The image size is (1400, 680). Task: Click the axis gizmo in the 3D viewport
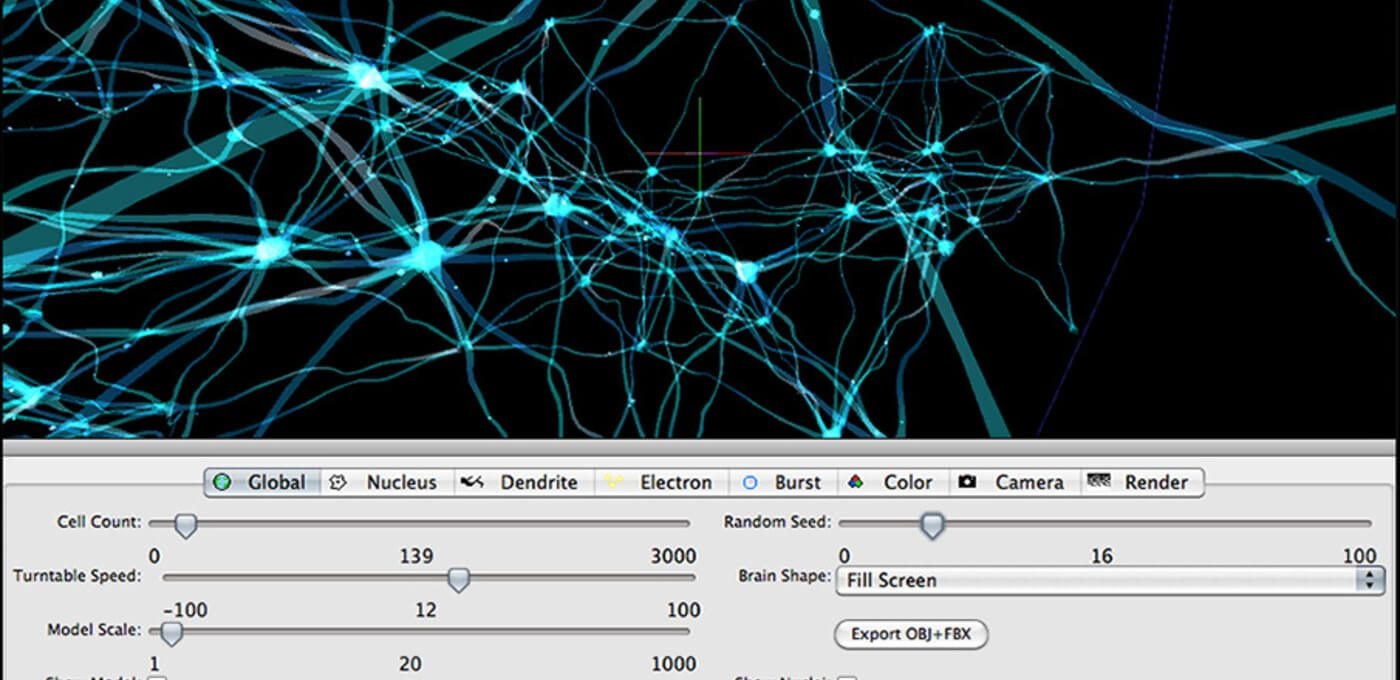[x=700, y=155]
